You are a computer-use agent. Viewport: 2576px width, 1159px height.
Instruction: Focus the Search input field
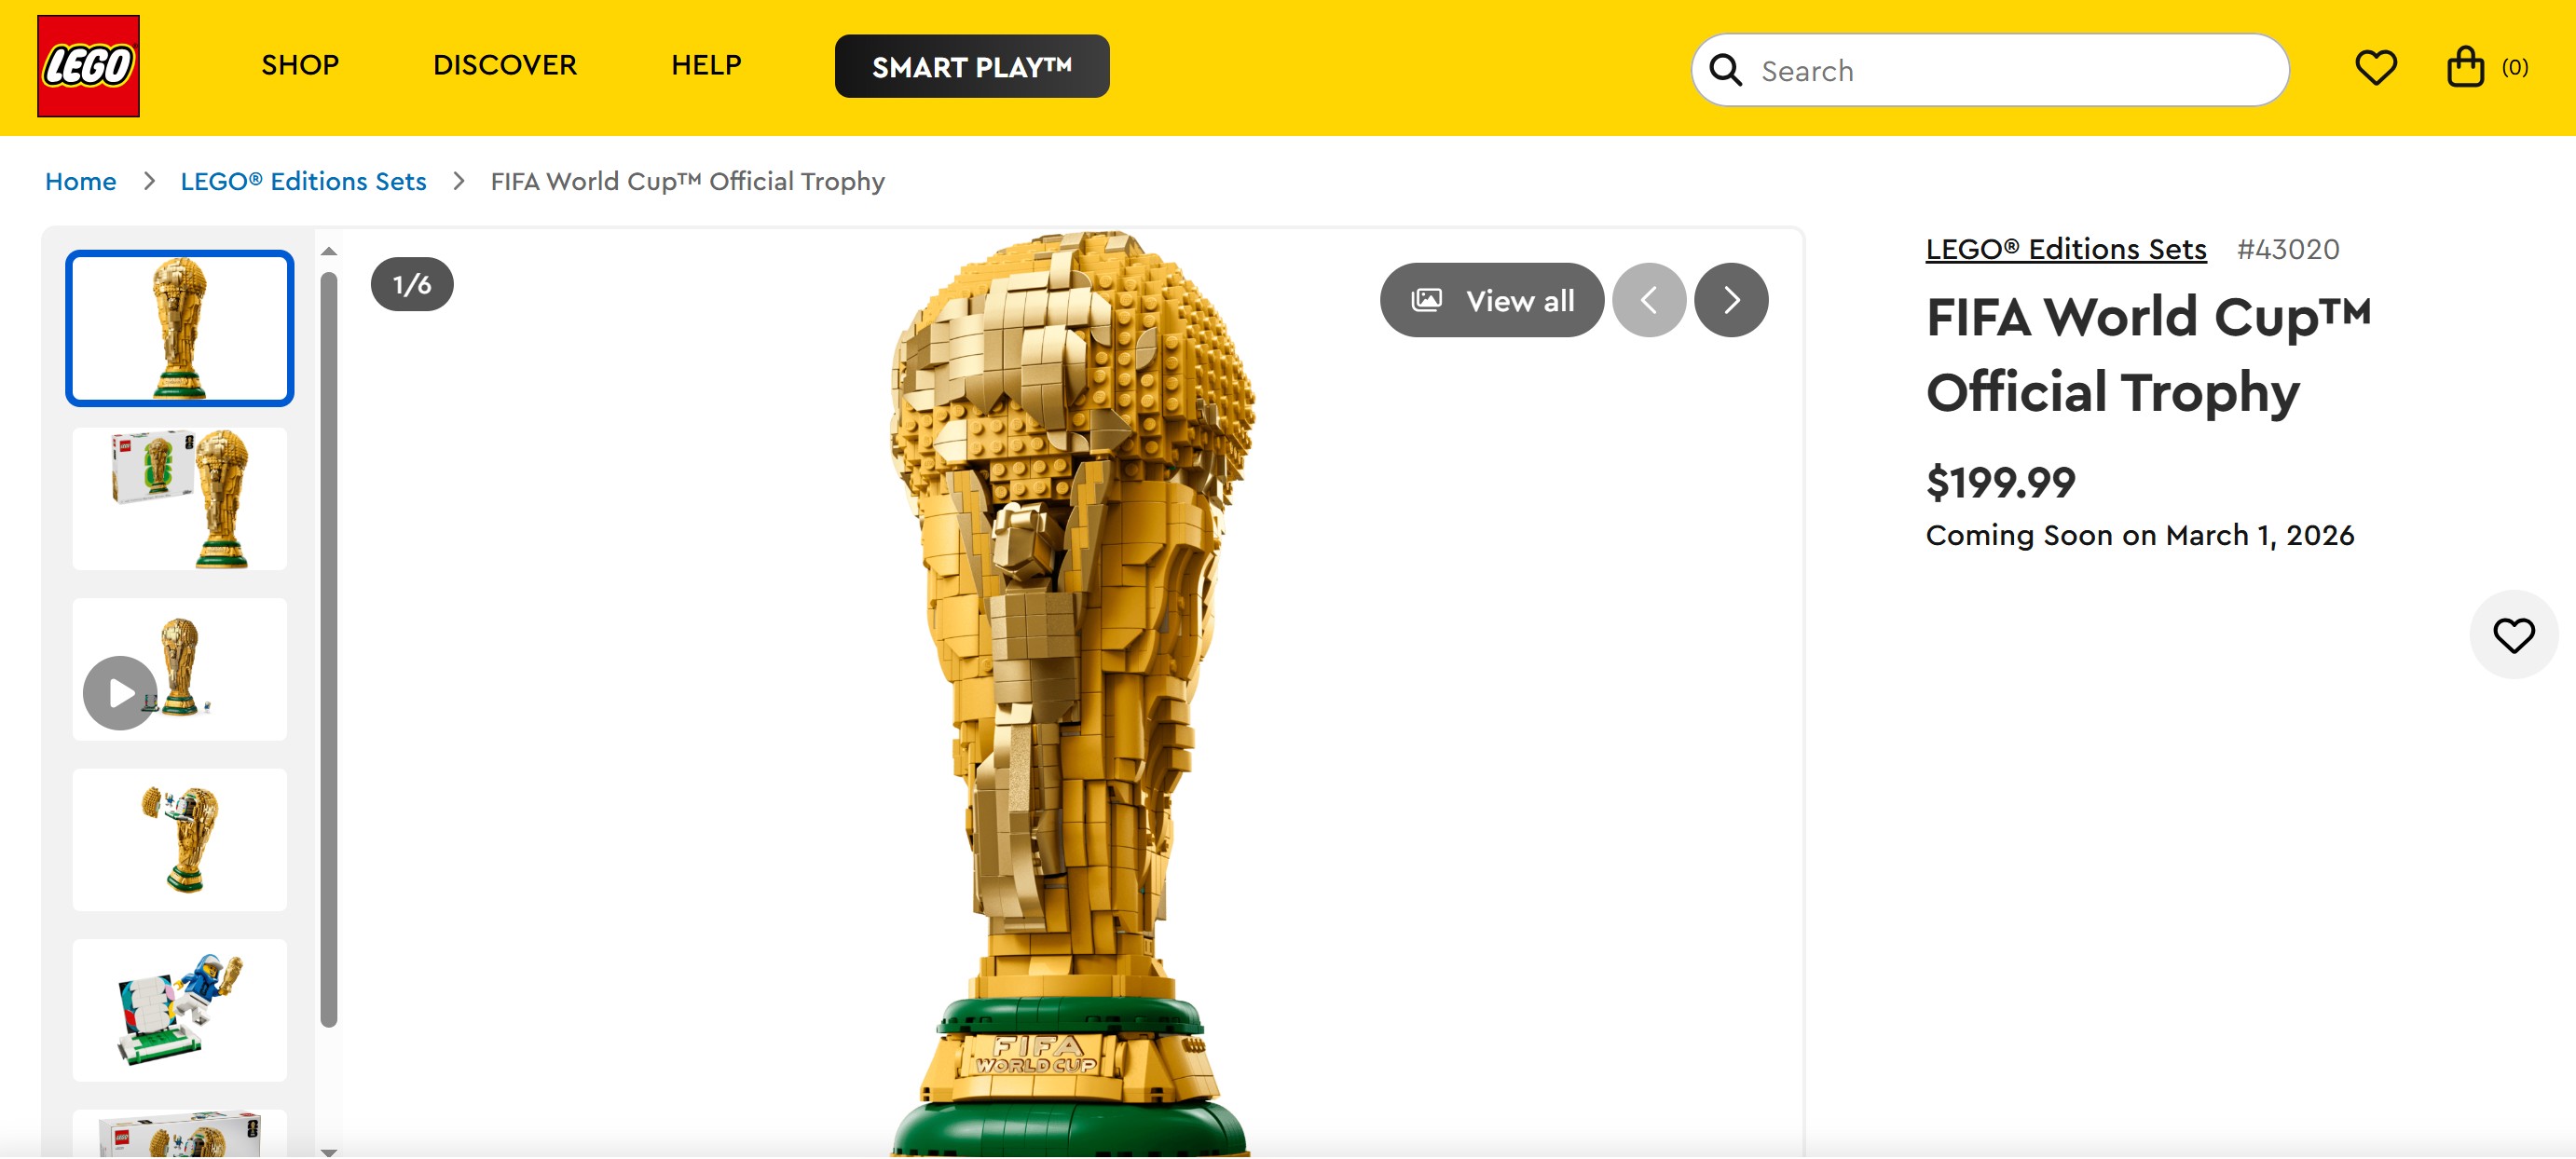coord(2020,70)
